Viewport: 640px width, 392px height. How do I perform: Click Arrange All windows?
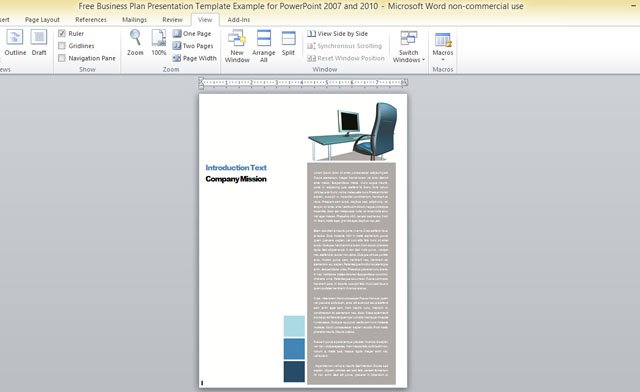click(264, 46)
